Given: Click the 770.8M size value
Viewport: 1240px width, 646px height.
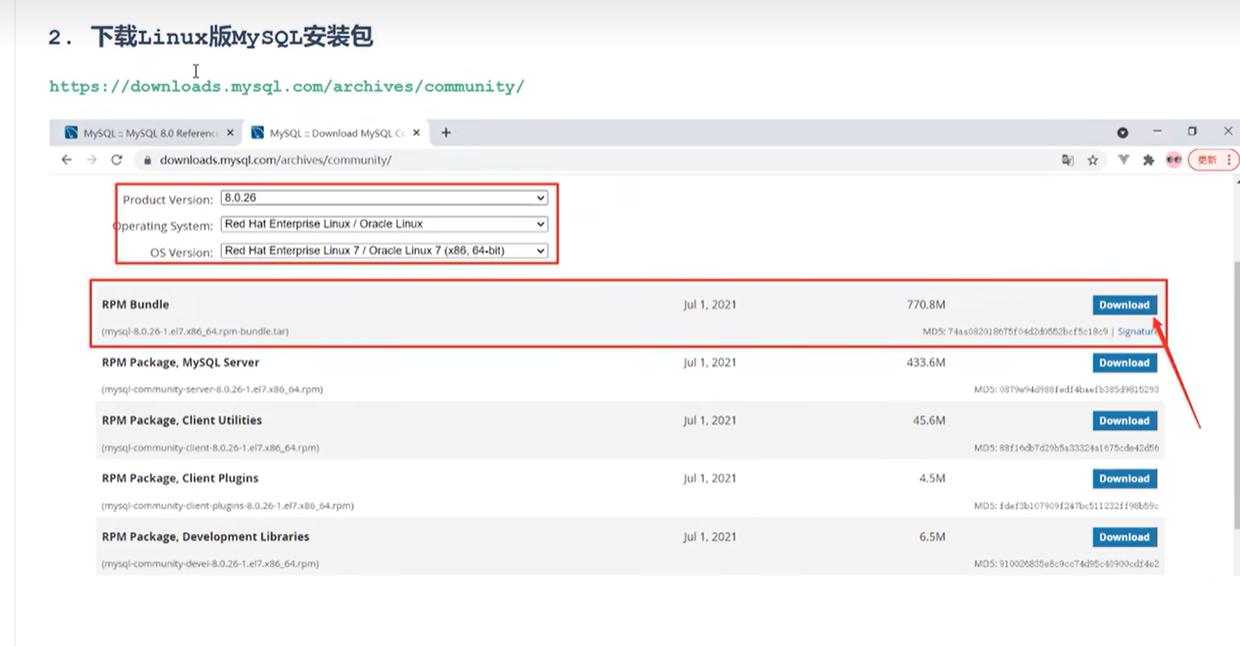Looking at the screenshot, I should pos(926,304).
